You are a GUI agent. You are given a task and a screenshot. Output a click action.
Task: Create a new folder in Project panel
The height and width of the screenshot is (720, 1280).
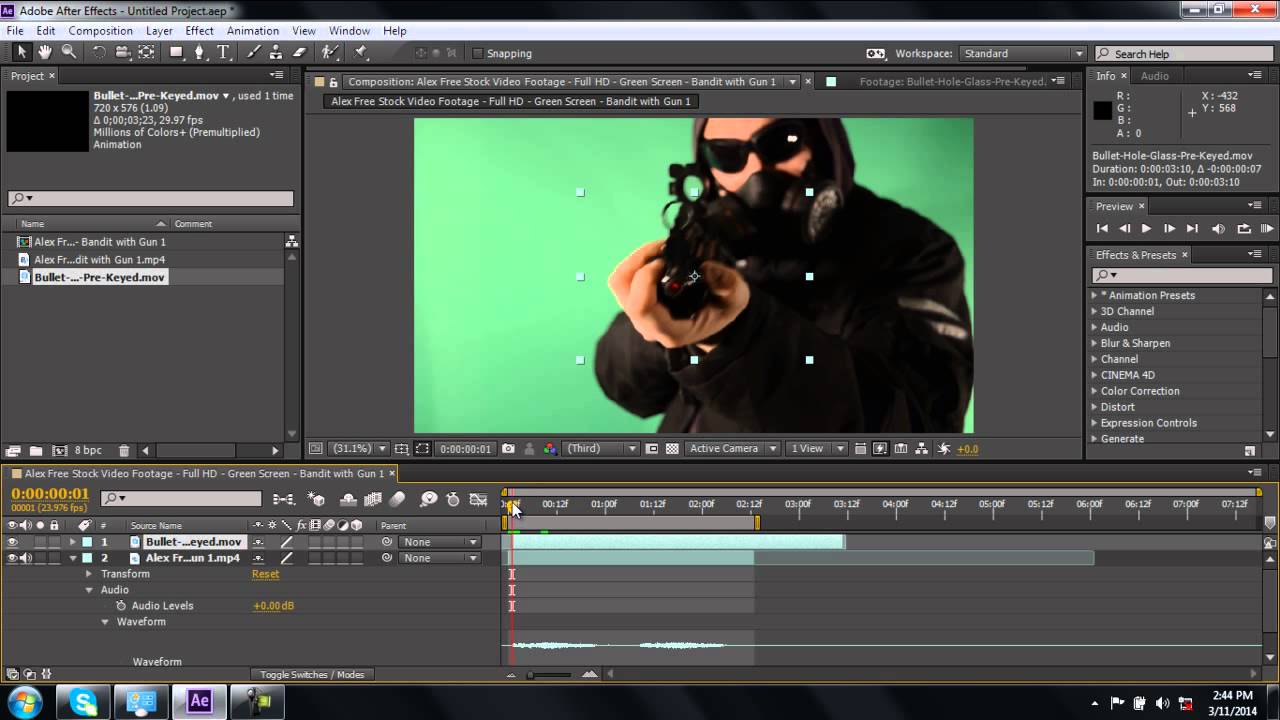(x=36, y=451)
